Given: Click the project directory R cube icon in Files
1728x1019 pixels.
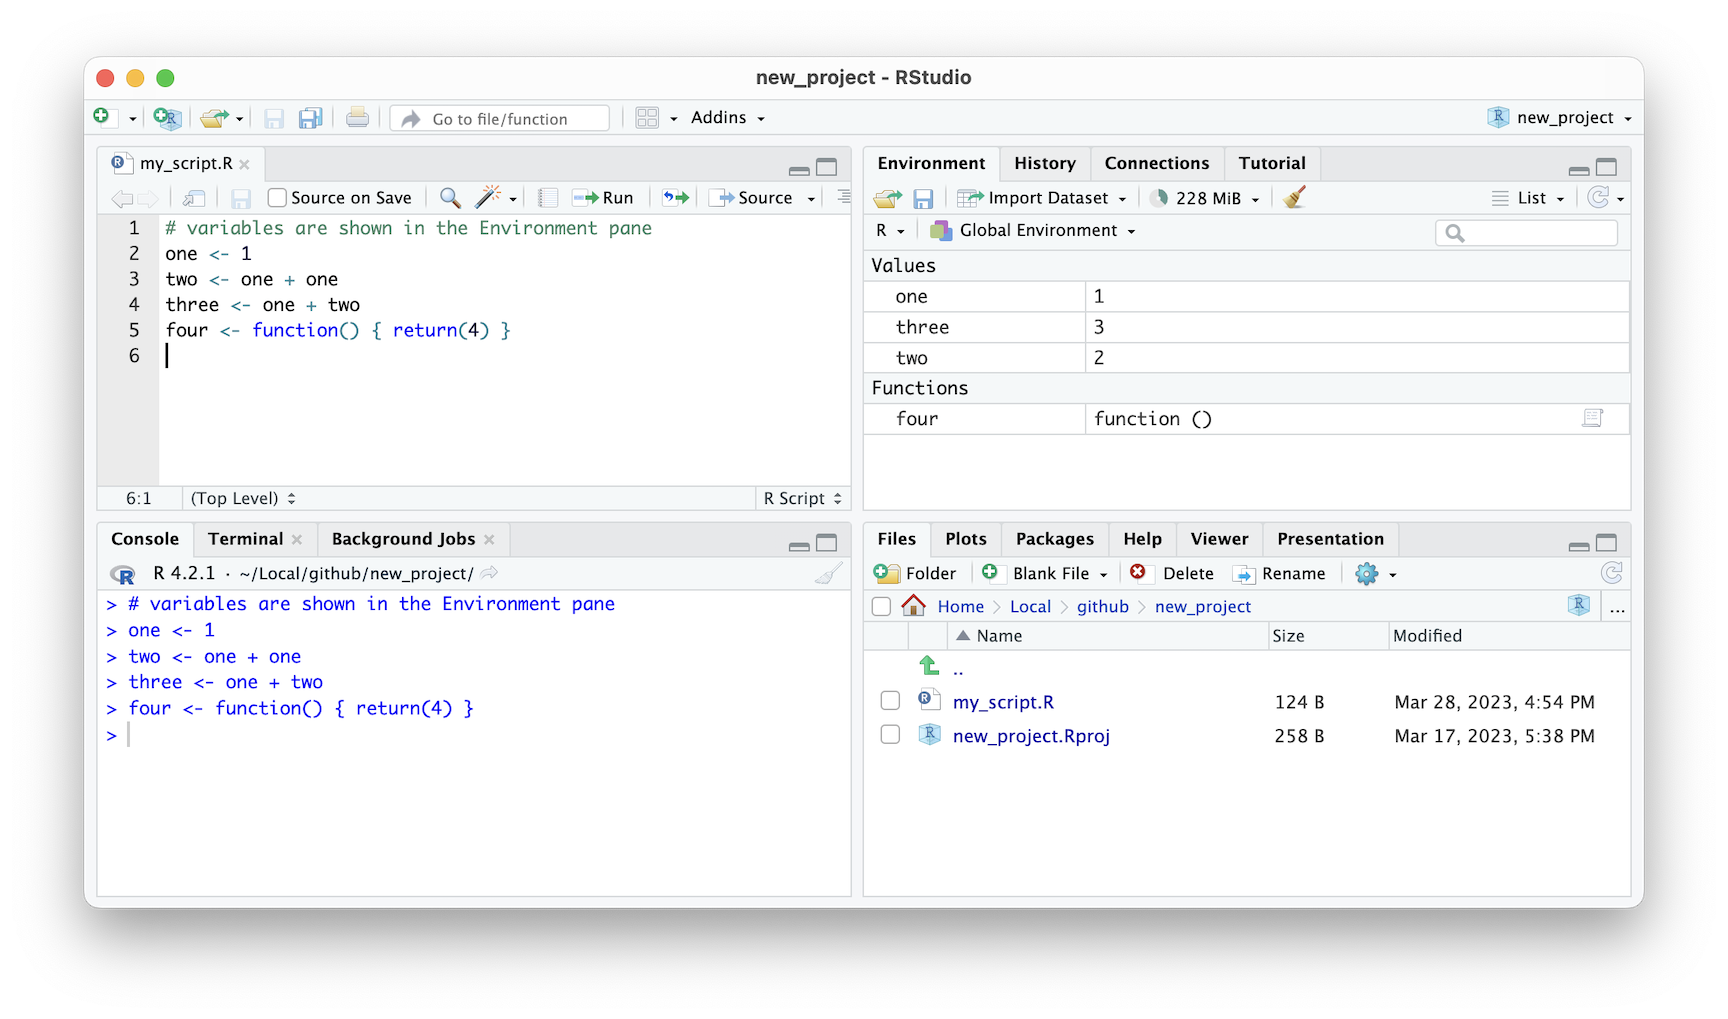Looking at the screenshot, I should coord(1579,605).
